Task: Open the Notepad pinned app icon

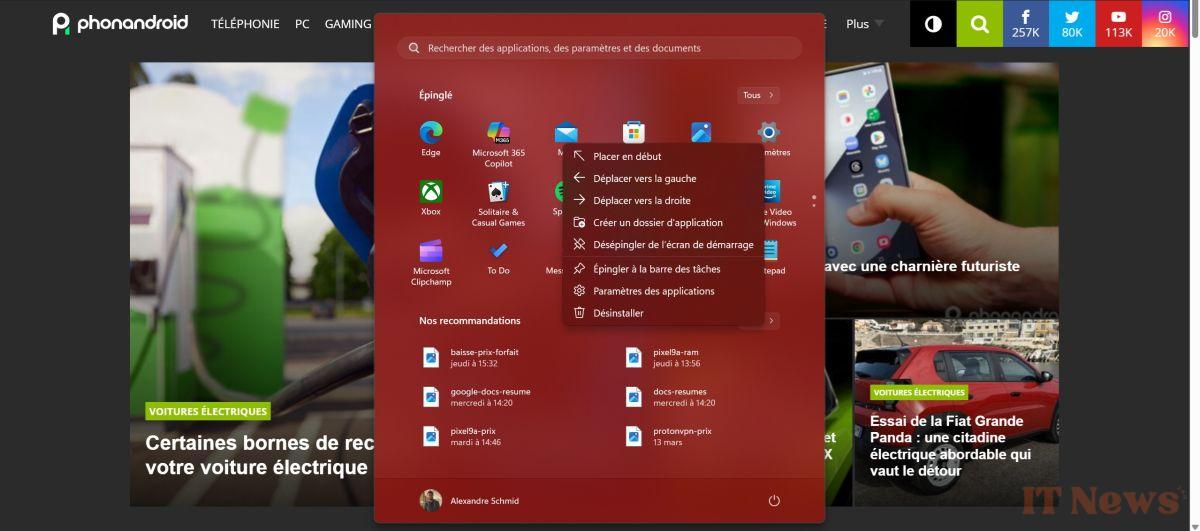Action: (x=770, y=250)
